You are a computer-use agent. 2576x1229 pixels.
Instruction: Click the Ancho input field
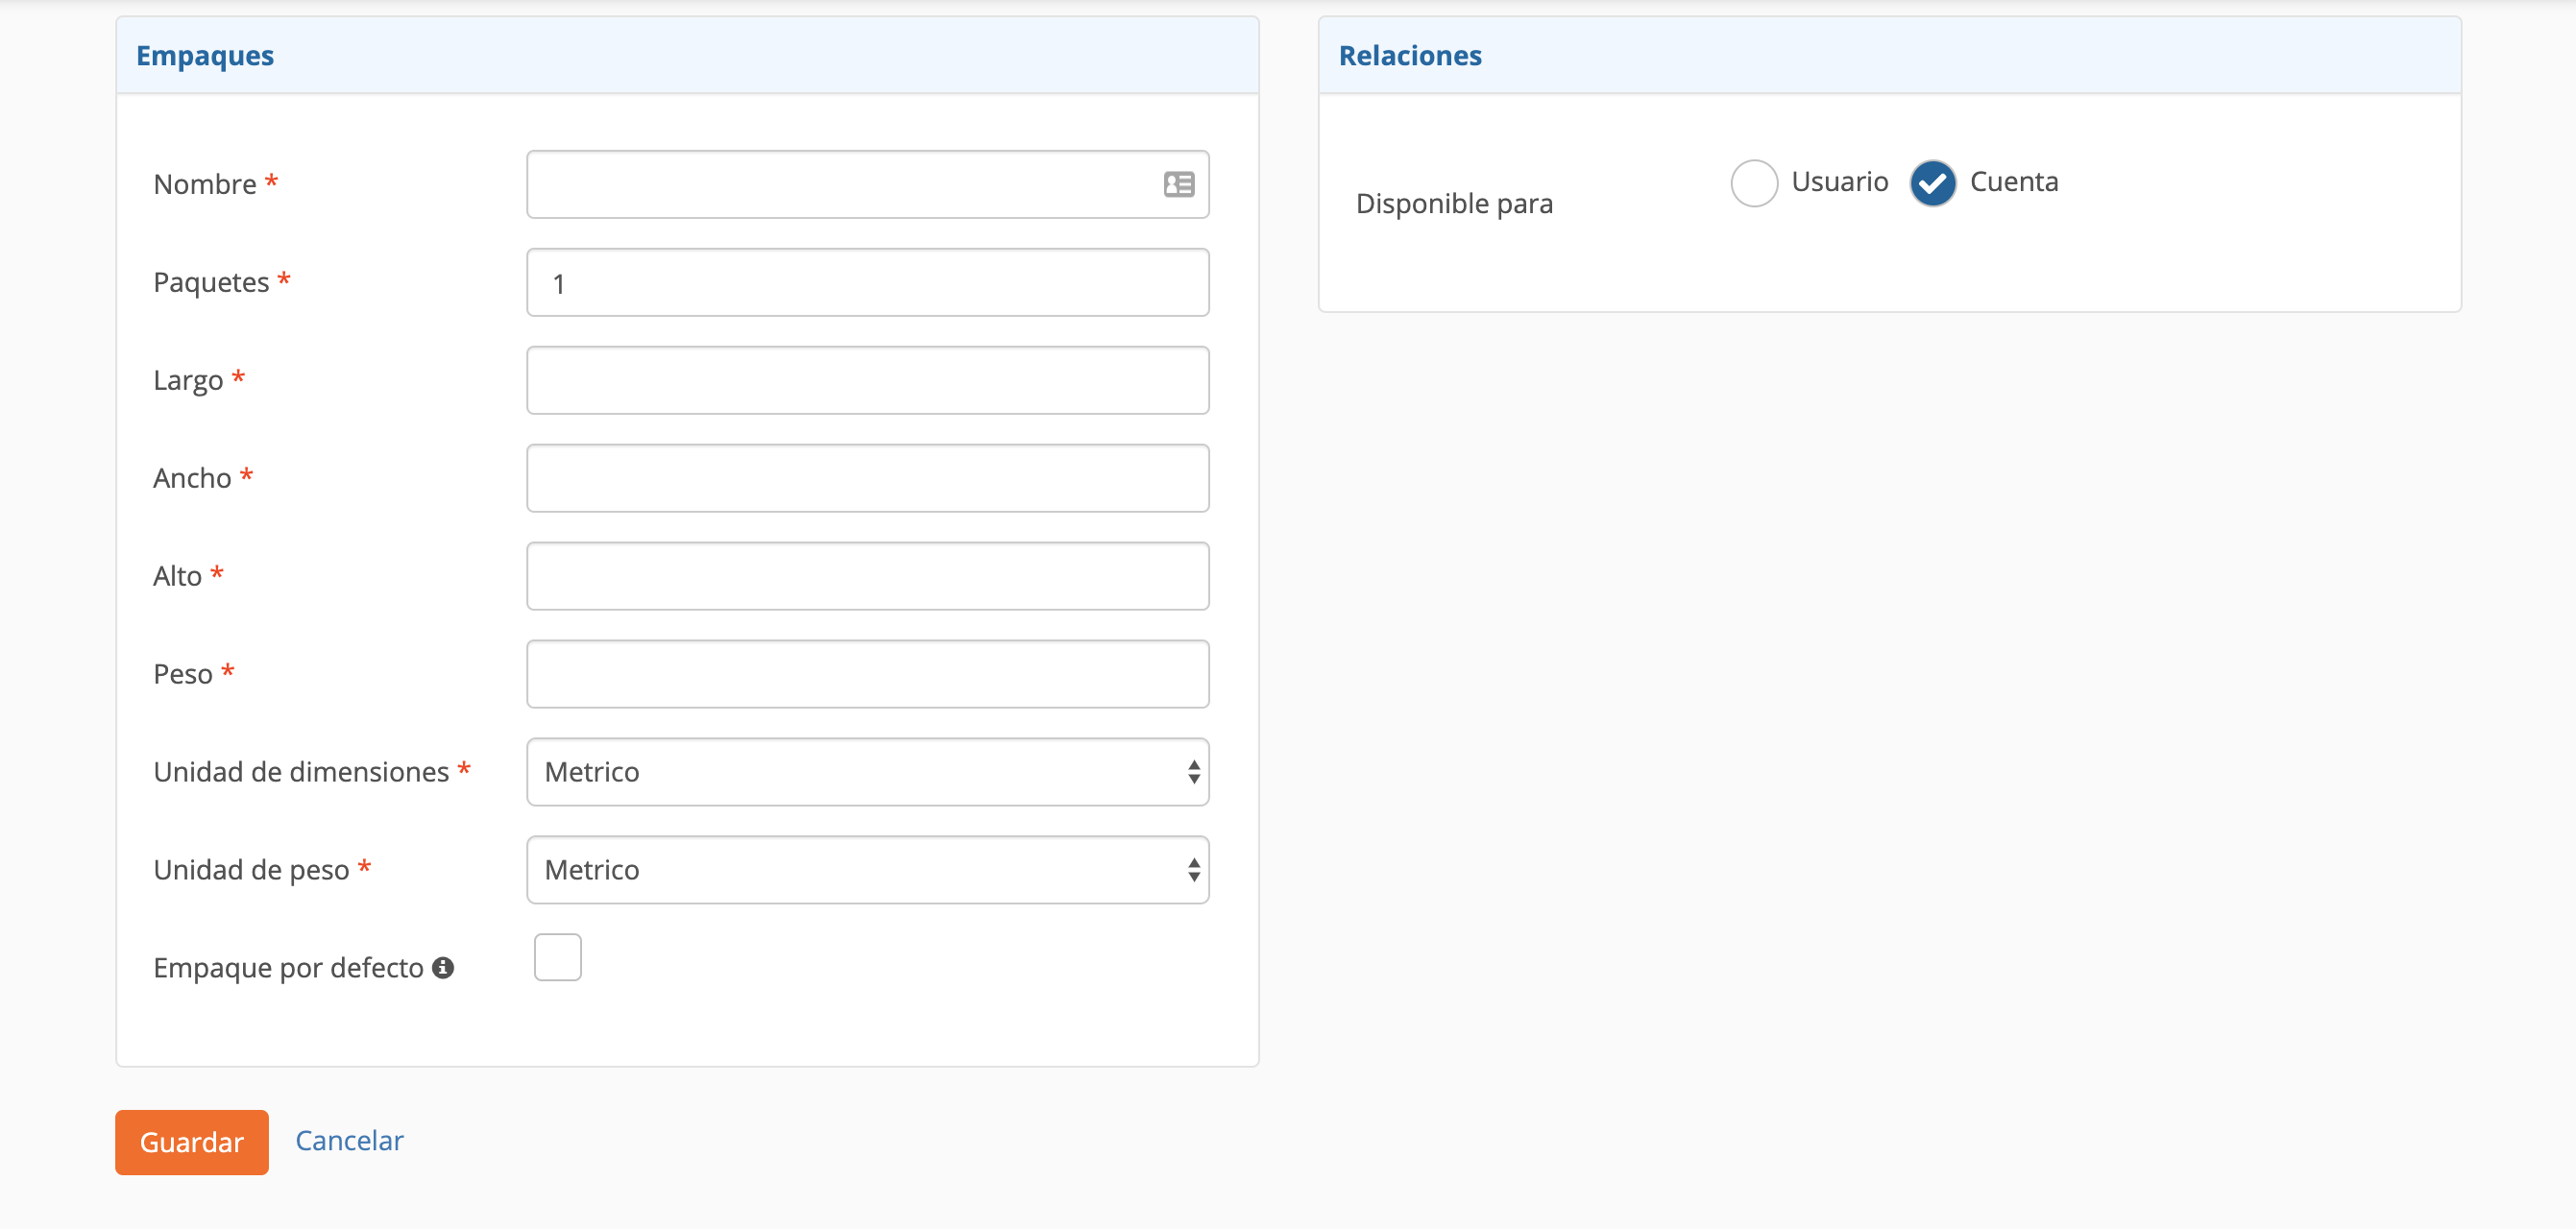(x=867, y=478)
